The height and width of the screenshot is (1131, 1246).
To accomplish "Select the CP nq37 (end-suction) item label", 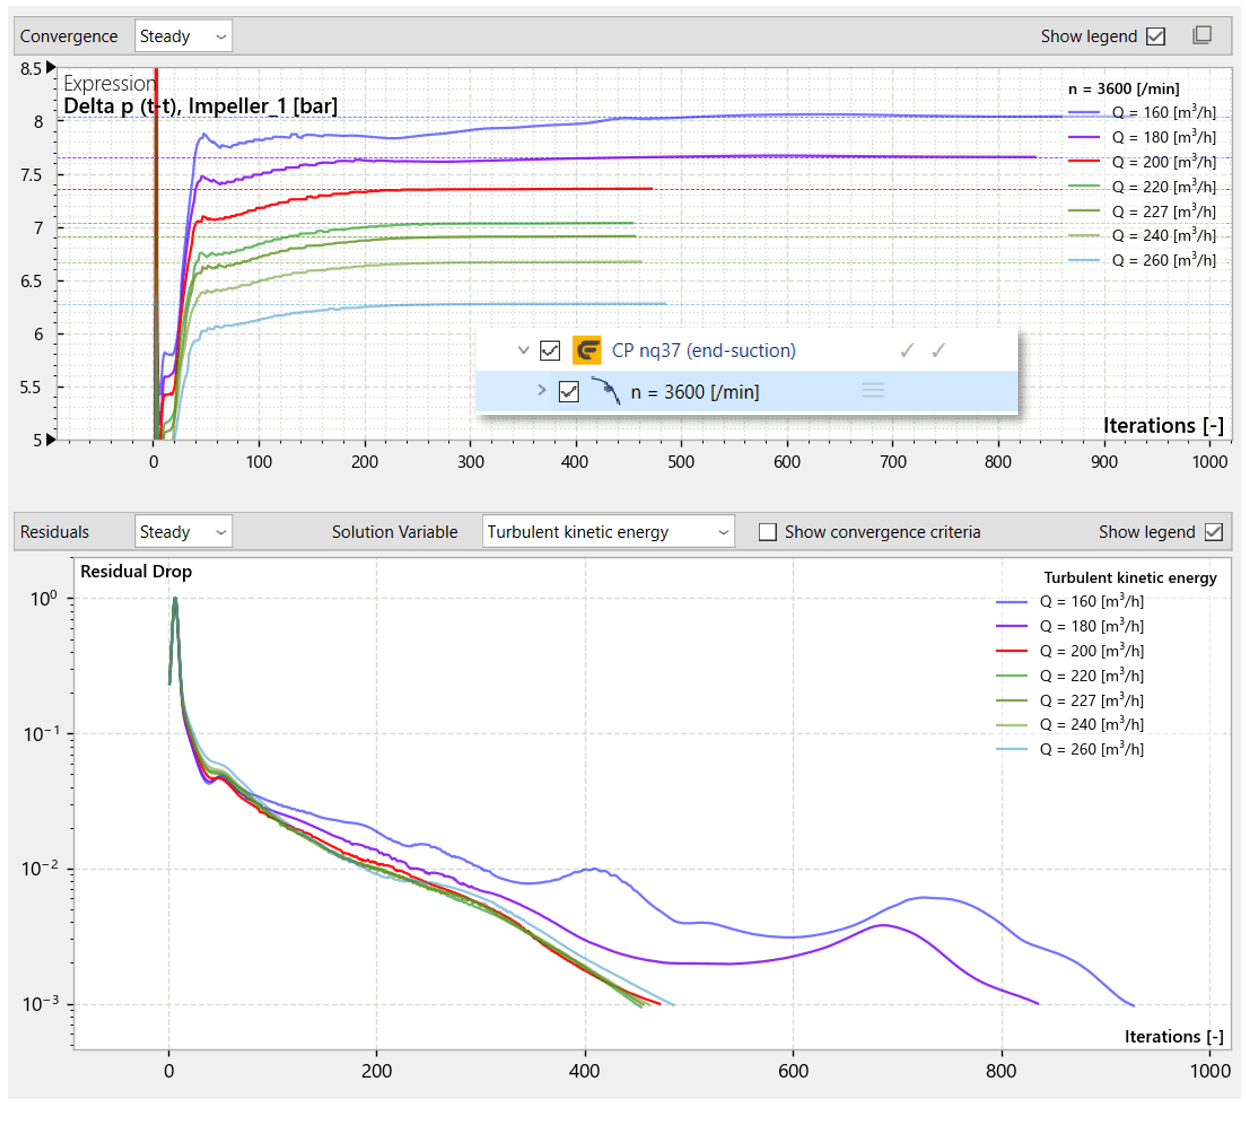I will click(704, 350).
